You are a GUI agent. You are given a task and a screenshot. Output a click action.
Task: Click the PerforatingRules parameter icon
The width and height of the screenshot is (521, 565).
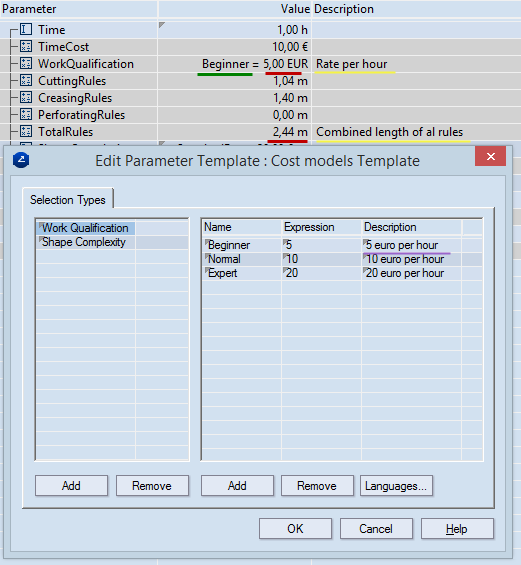[x=26, y=115]
